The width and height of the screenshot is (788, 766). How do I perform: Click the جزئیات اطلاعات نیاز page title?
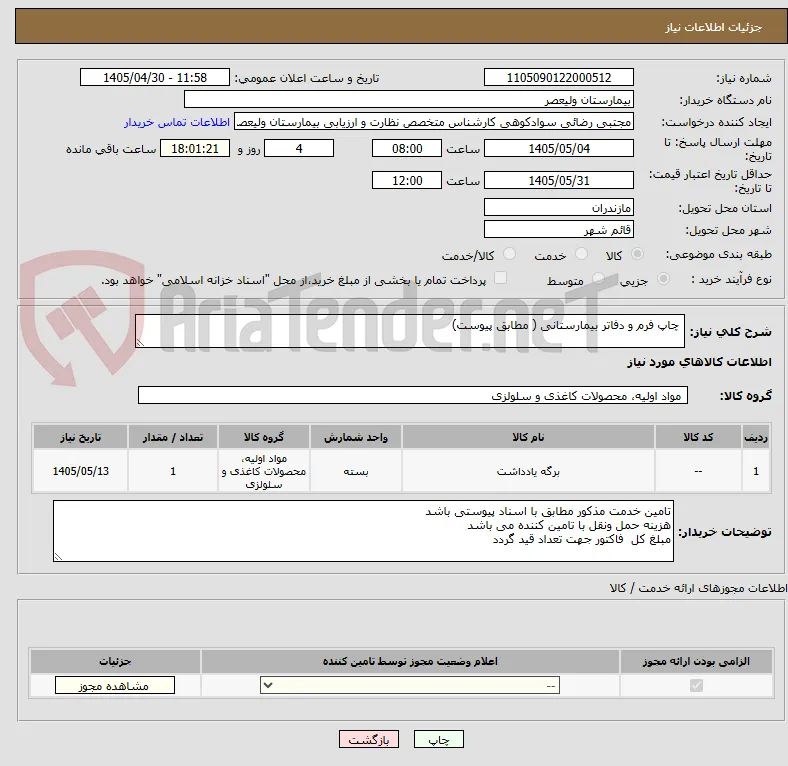click(714, 27)
